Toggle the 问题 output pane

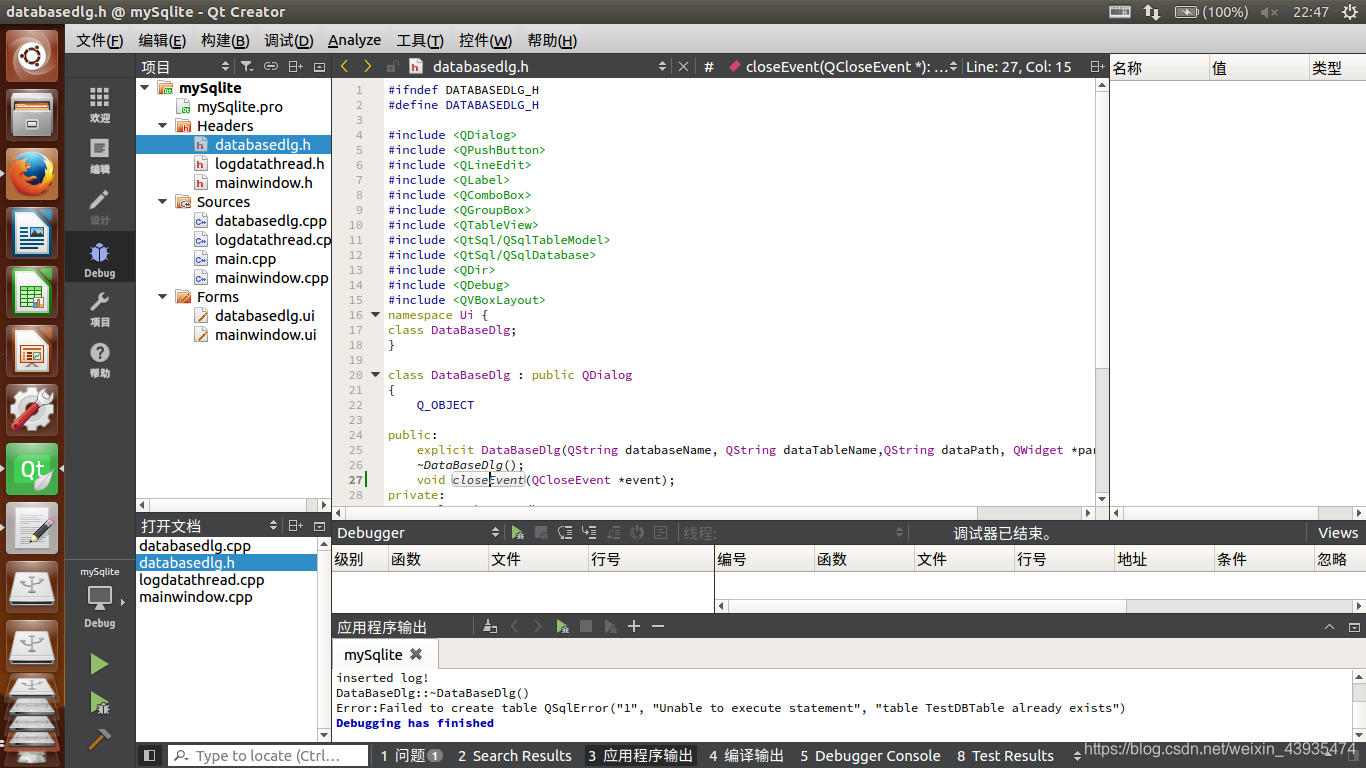411,756
